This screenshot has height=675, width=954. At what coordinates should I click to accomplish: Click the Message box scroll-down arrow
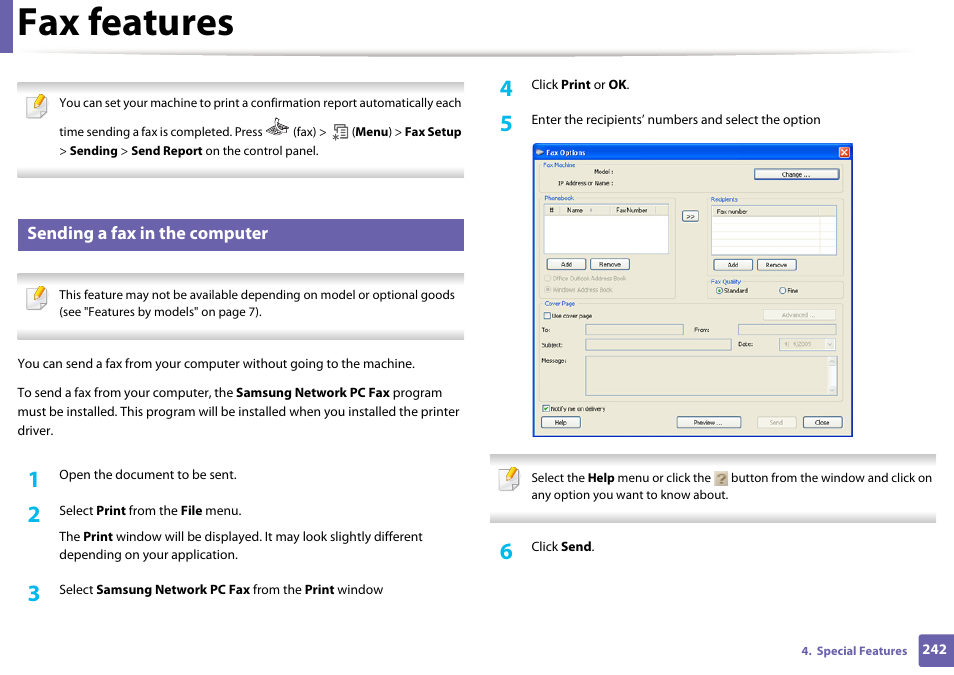(x=832, y=390)
